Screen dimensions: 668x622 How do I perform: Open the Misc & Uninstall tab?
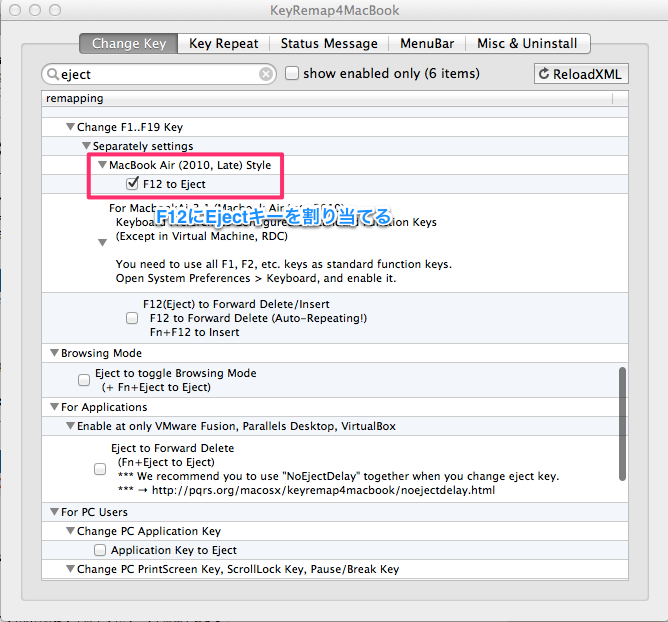527,43
